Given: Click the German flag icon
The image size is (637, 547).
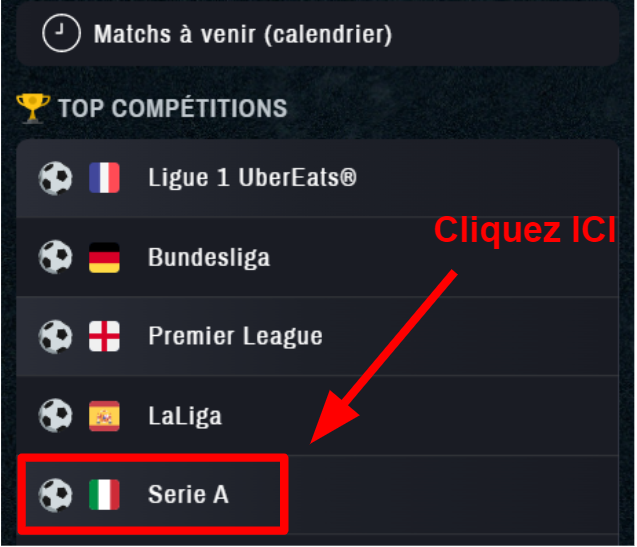Looking at the screenshot, I should [104, 258].
